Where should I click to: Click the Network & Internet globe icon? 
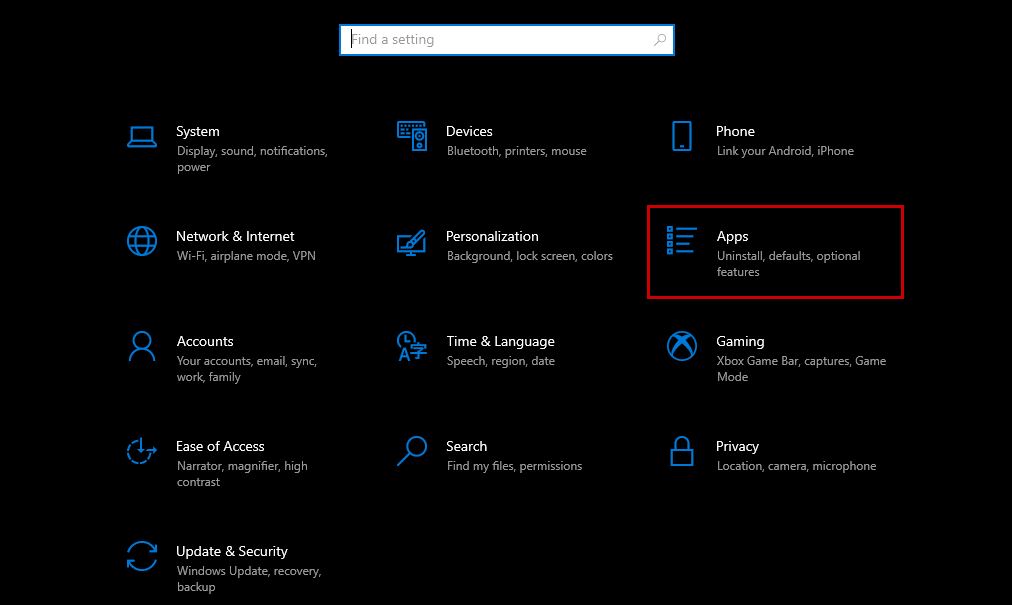[x=141, y=241]
